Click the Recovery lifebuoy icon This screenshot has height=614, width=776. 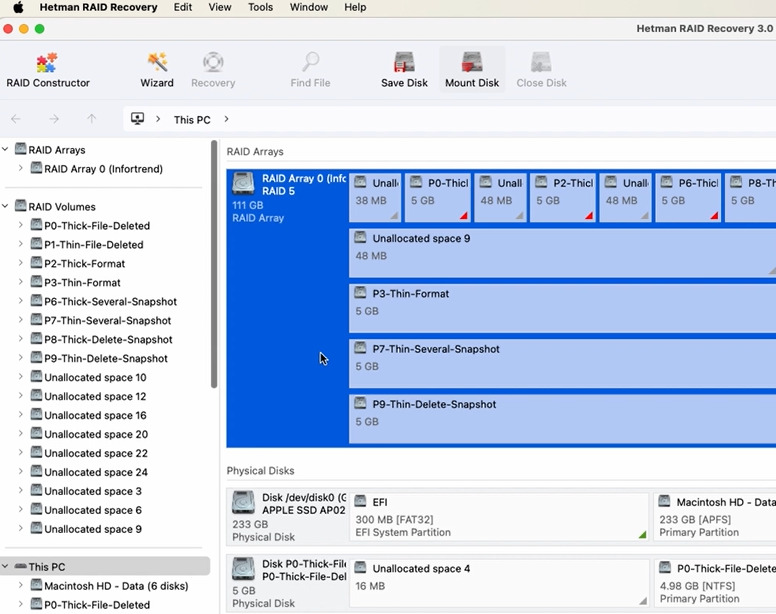tap(213, 62)
